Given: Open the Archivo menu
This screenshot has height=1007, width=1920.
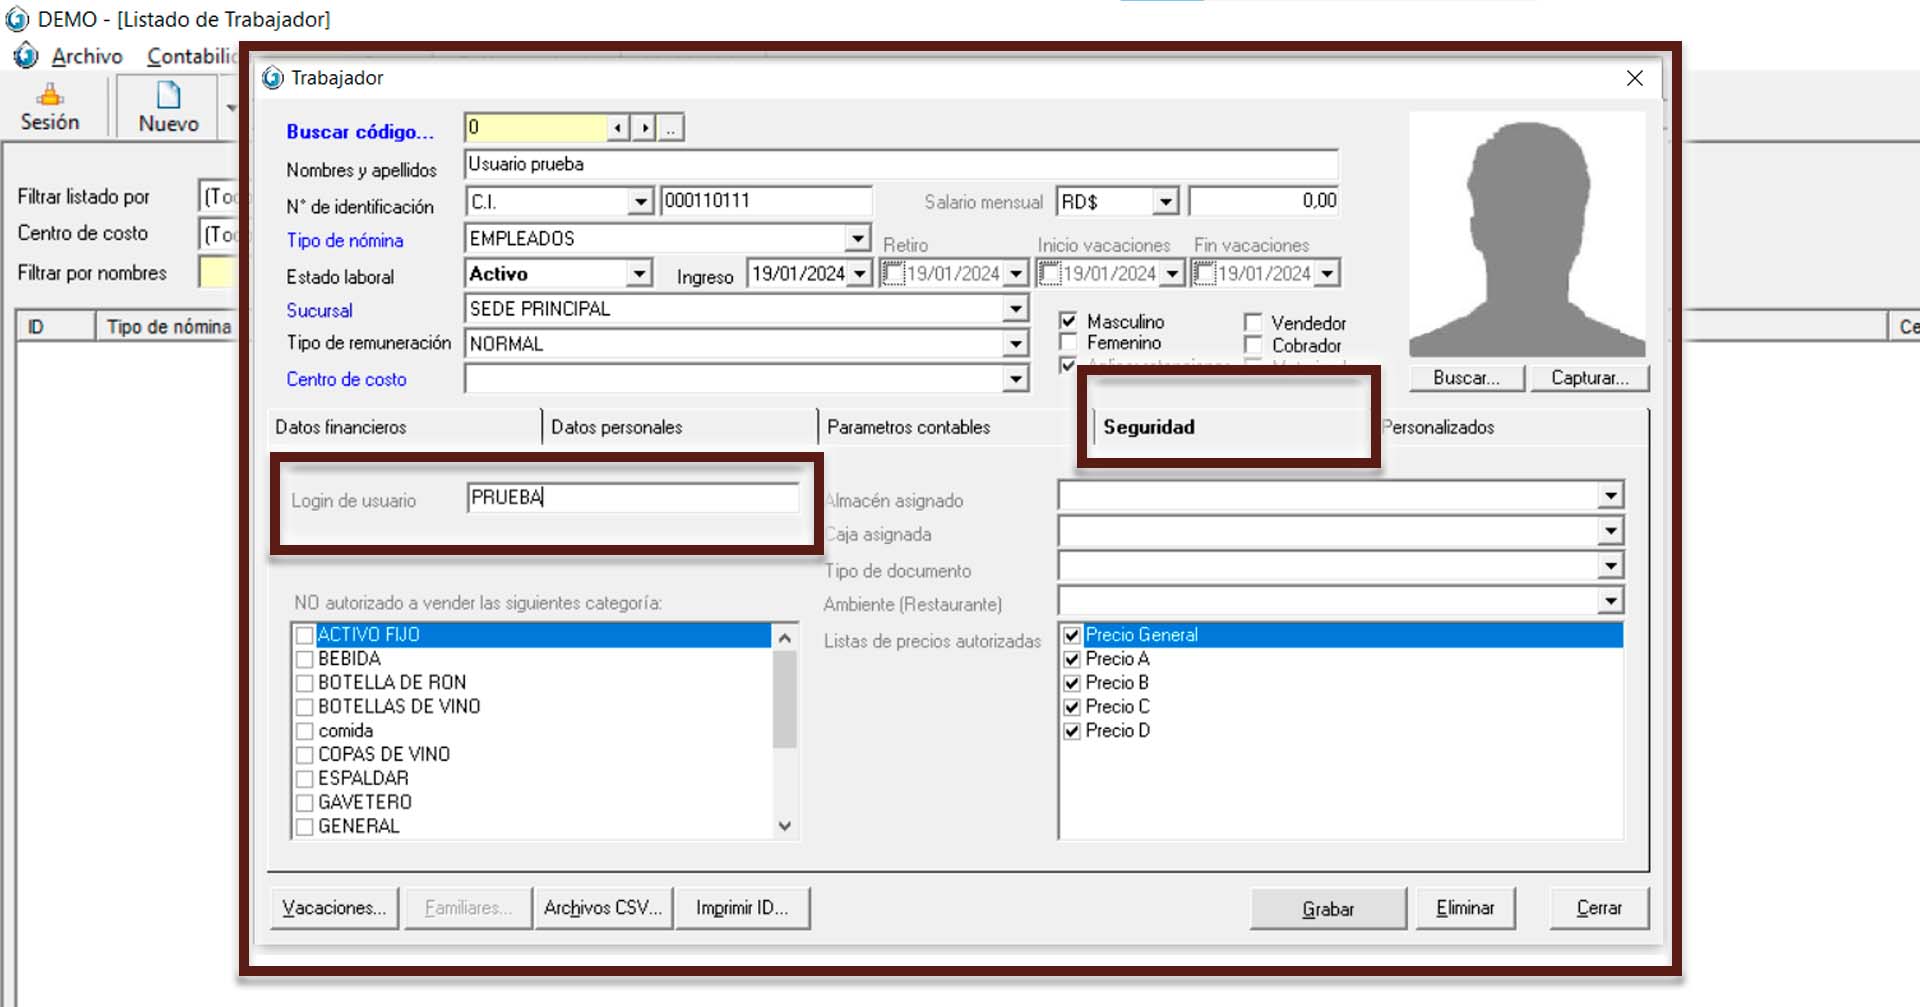Looking at the screenshot, I should coord(87,57).
